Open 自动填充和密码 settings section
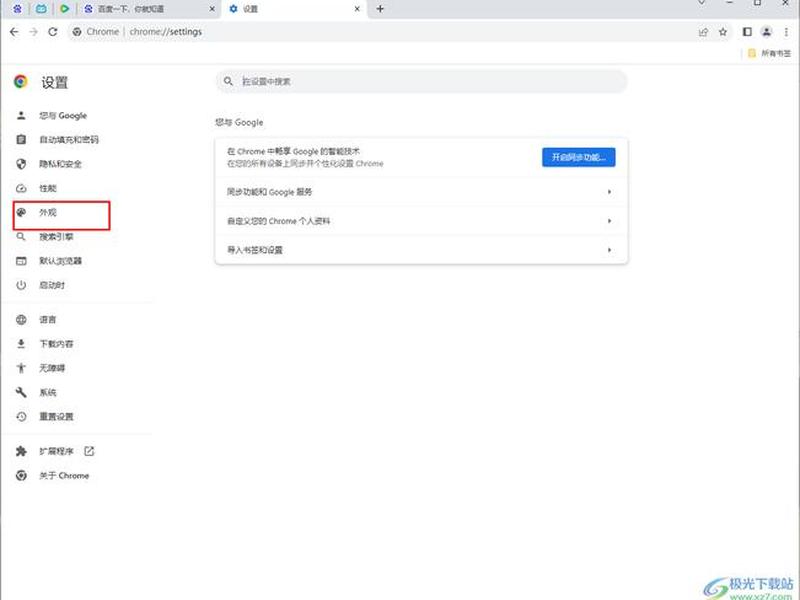 (x=69, y=140)
